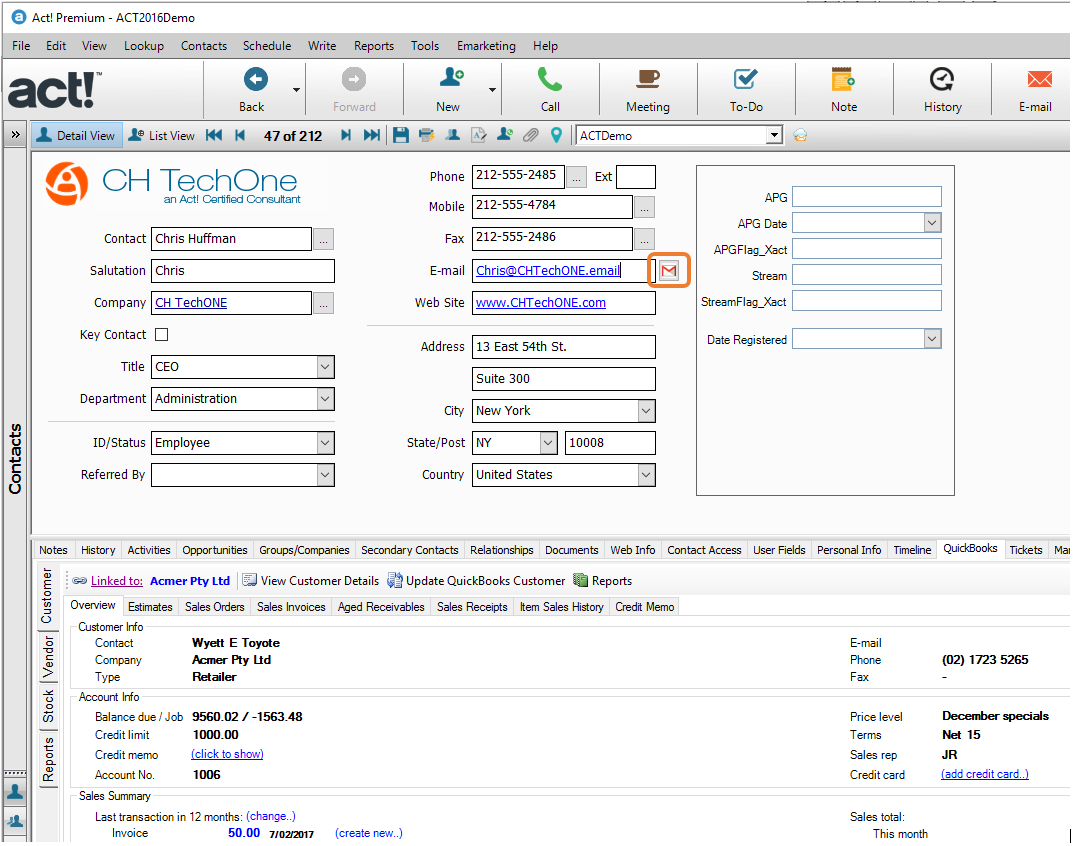Click the To-Do toolbar button

tap(745, 90)
